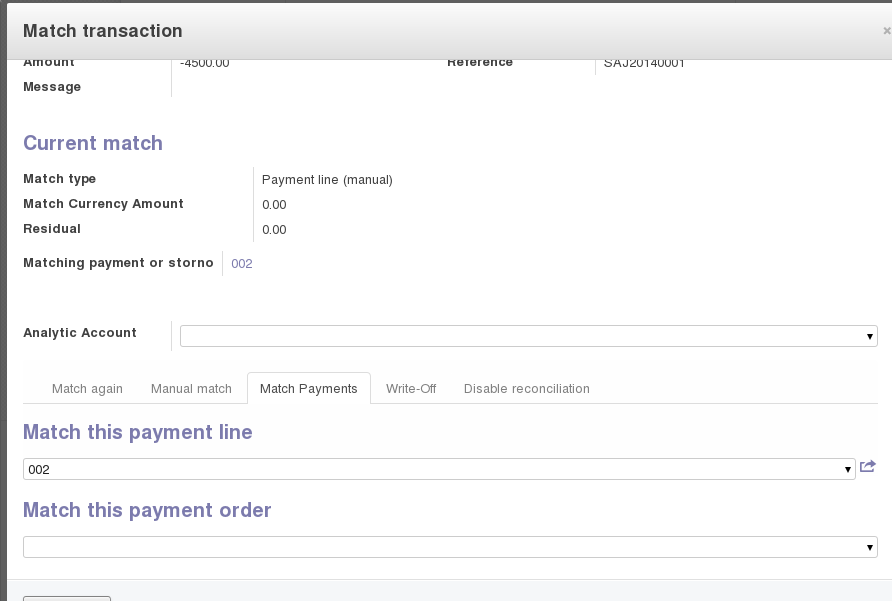This screenshot has height=601, width=892.
Task: Click the Analytic Account field label
Action: coord(80,333)
